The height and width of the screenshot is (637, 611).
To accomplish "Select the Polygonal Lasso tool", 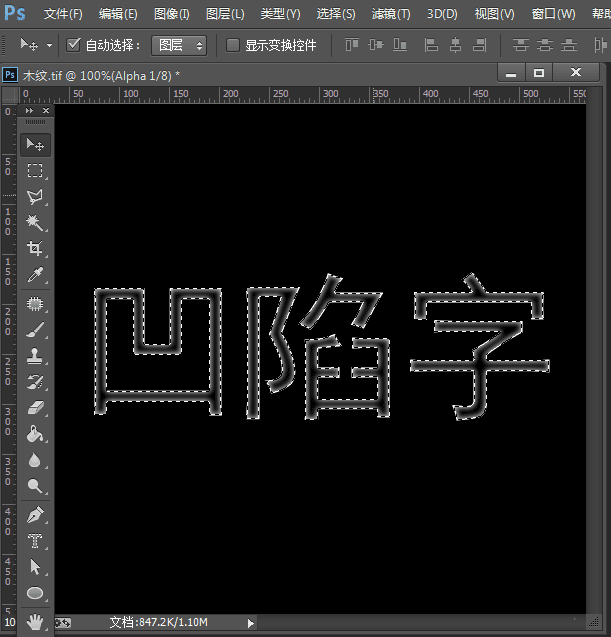I will pos(35,197).
